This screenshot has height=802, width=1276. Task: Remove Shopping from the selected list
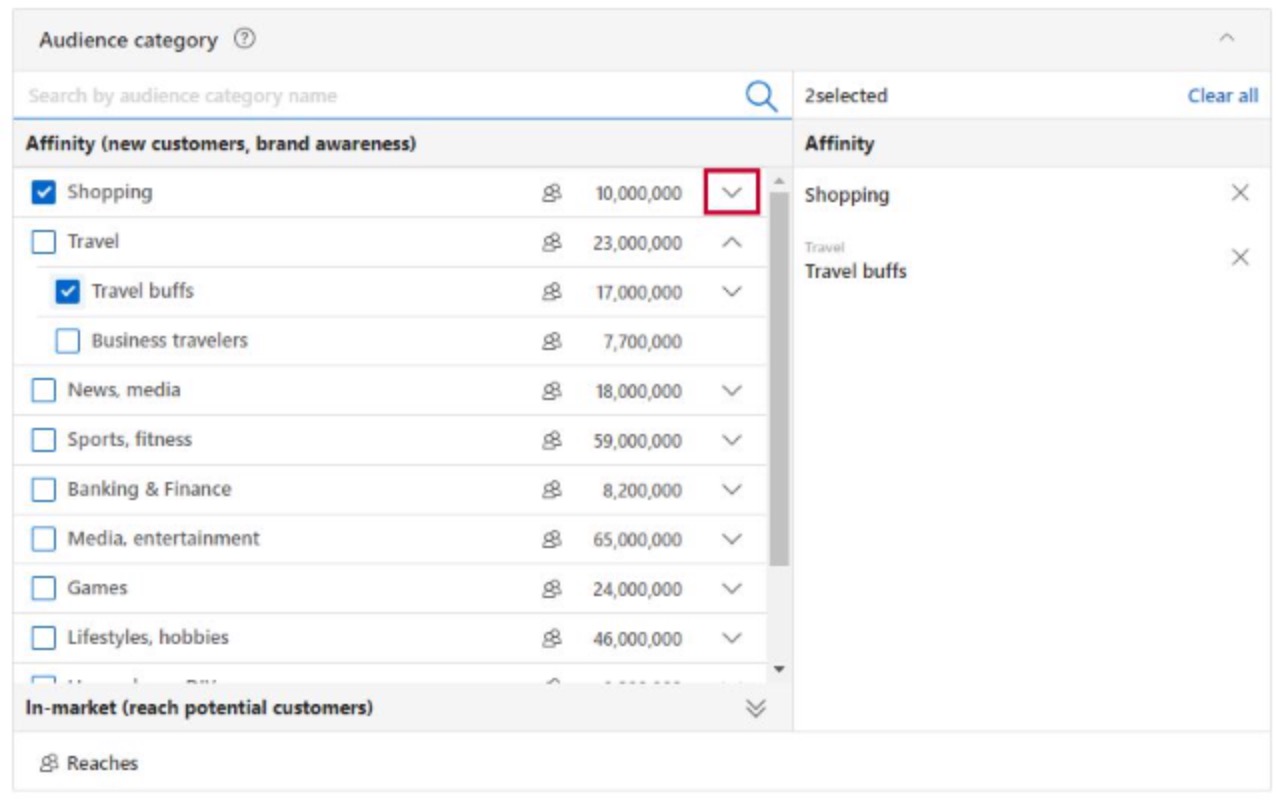pyautogui.click(x=1240, y=193)
